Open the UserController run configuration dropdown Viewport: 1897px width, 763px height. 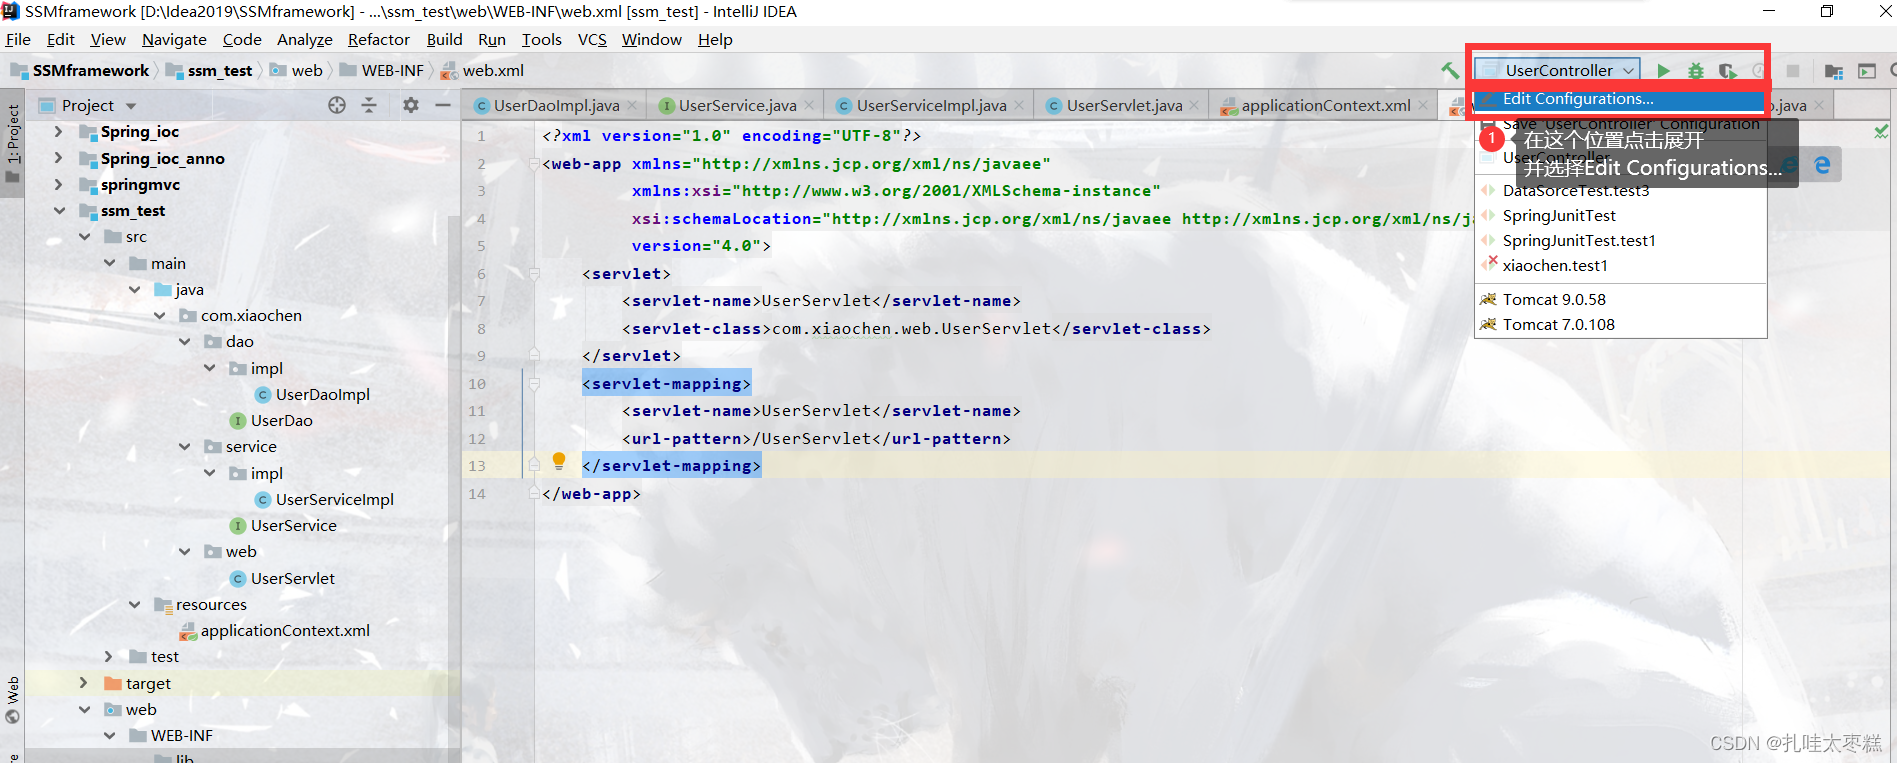click(x=1557, y=70)
